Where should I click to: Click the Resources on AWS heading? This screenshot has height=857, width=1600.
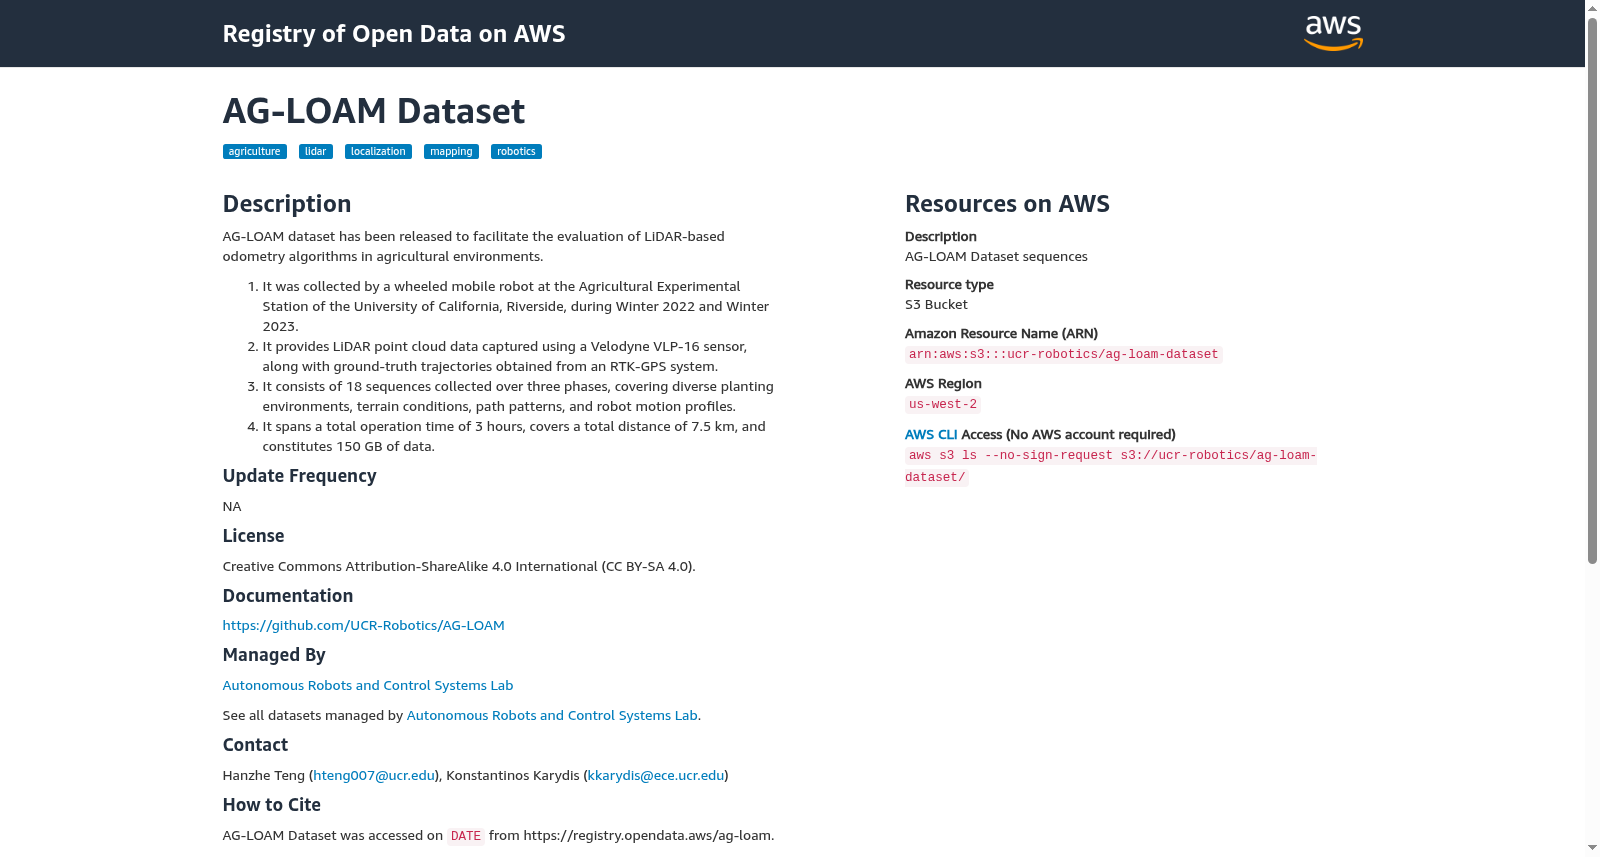click(x=1007, y=204)
